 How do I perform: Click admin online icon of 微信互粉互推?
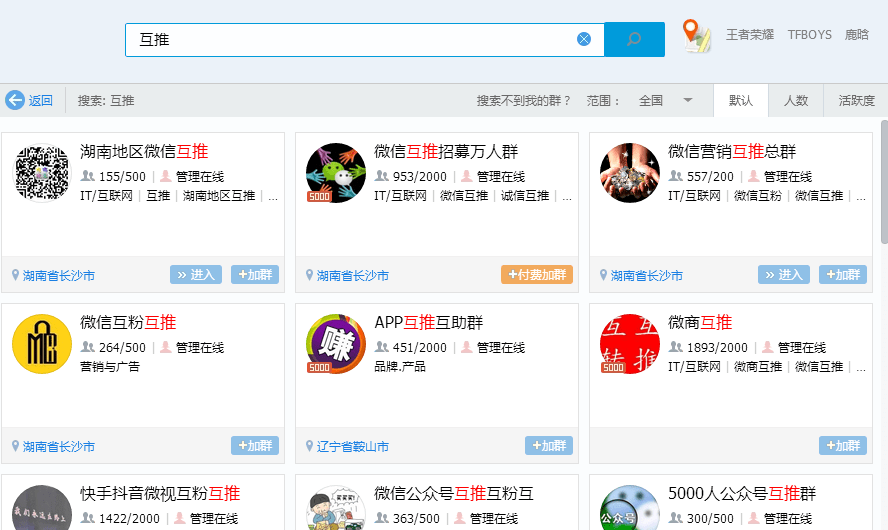pos(166,347)
